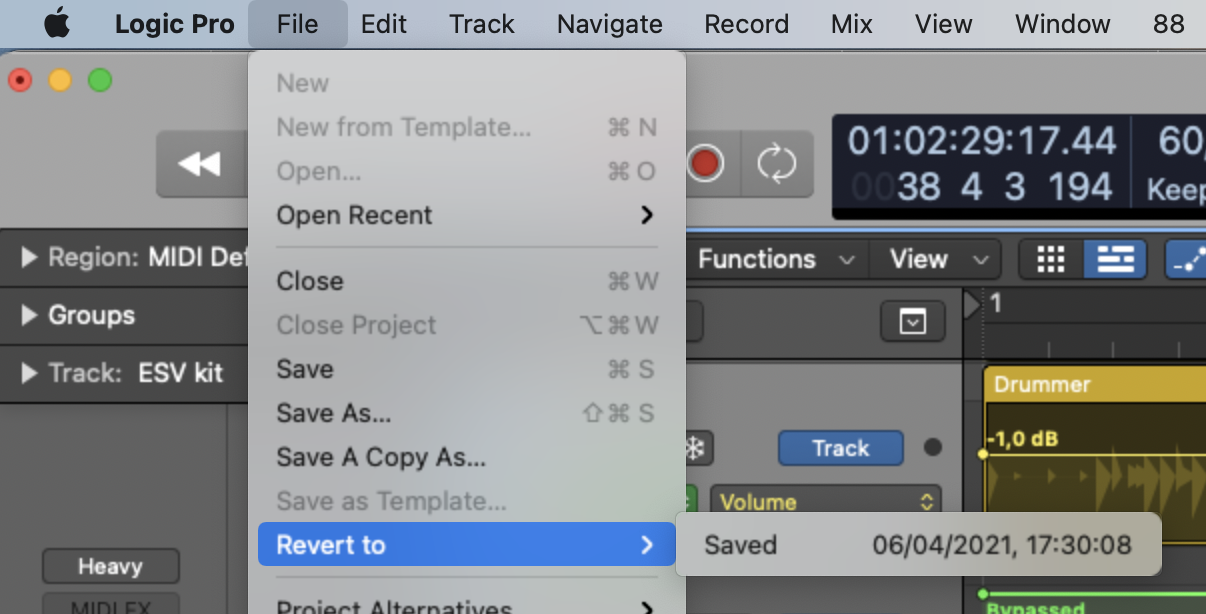
Task: Open the Volume automation parameter dropdown
Action: click(826, 501)
